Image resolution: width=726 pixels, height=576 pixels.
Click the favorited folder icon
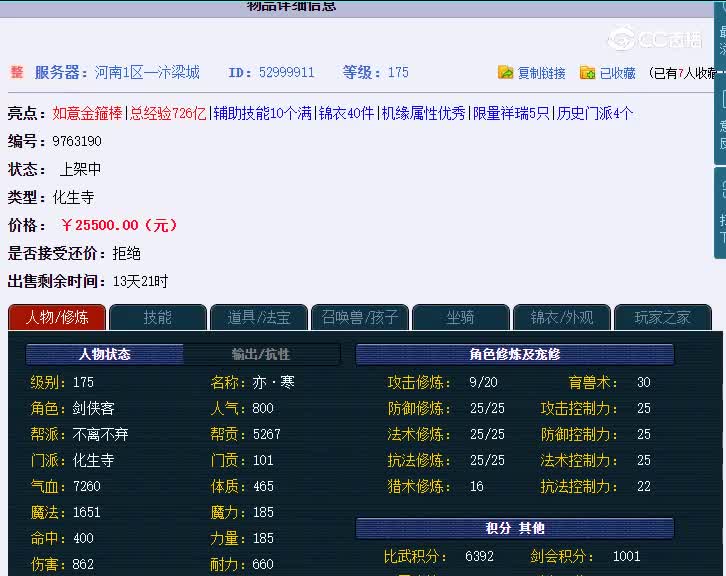(x=587, y=72)
